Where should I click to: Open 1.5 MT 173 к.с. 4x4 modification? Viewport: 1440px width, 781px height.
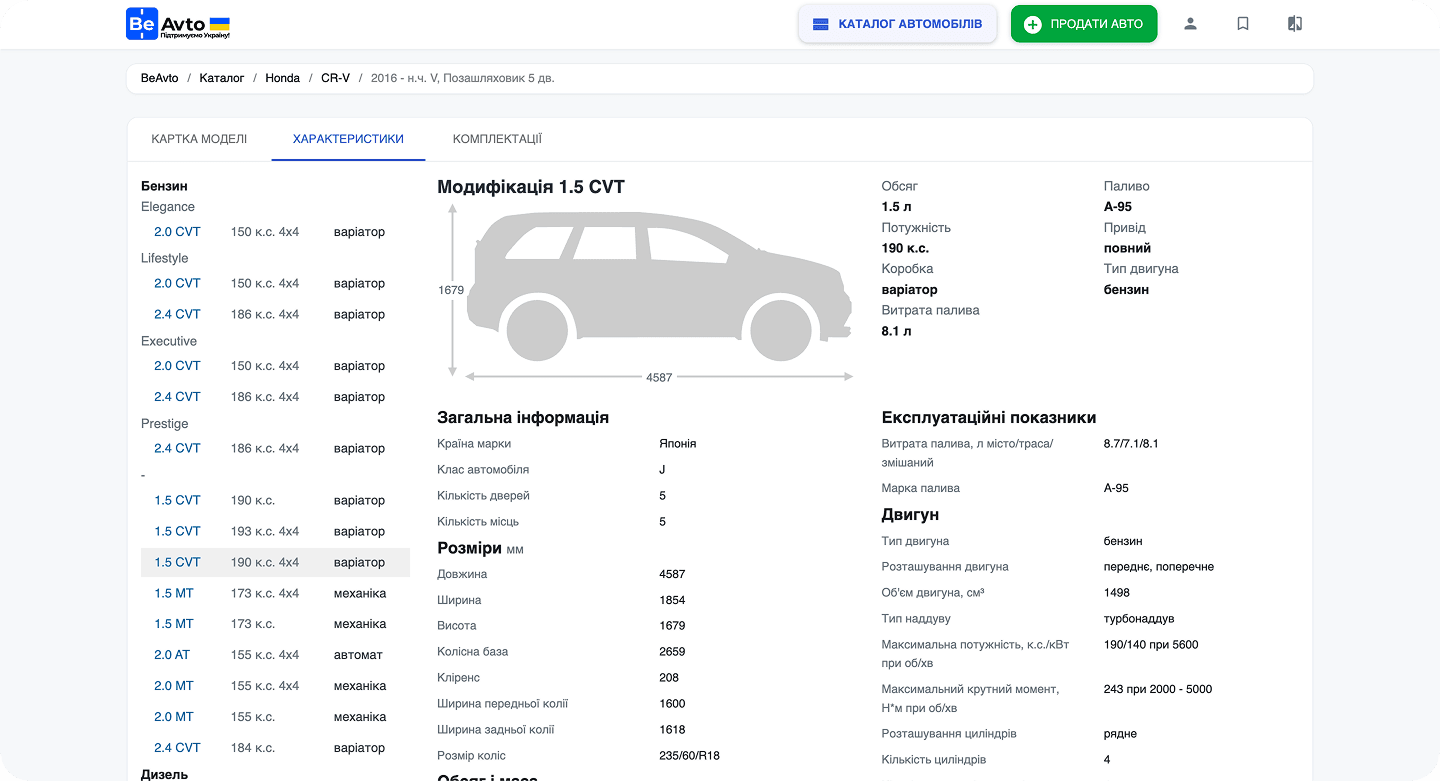click(174, 594)
